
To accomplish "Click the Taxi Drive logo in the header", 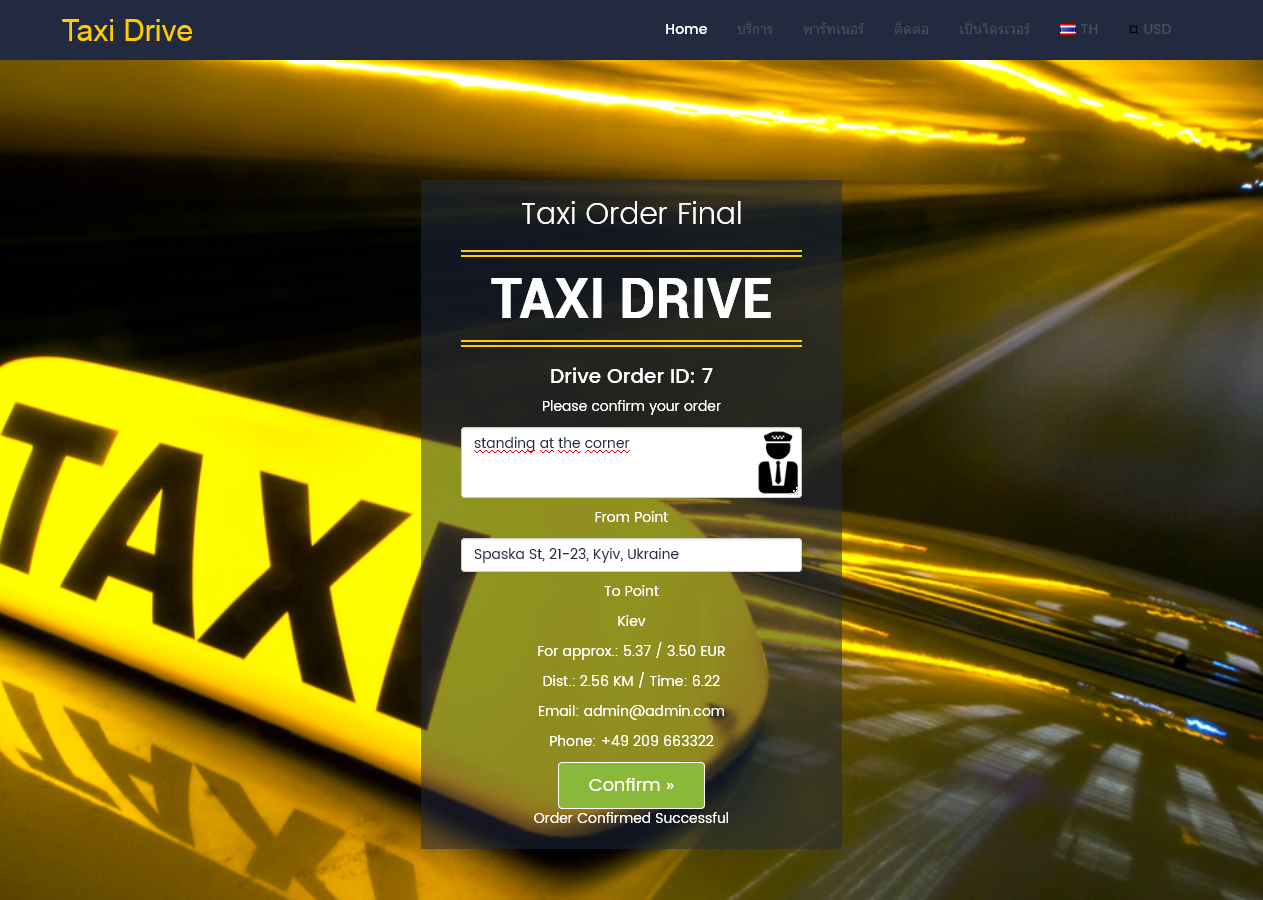I will pos(127,30).
